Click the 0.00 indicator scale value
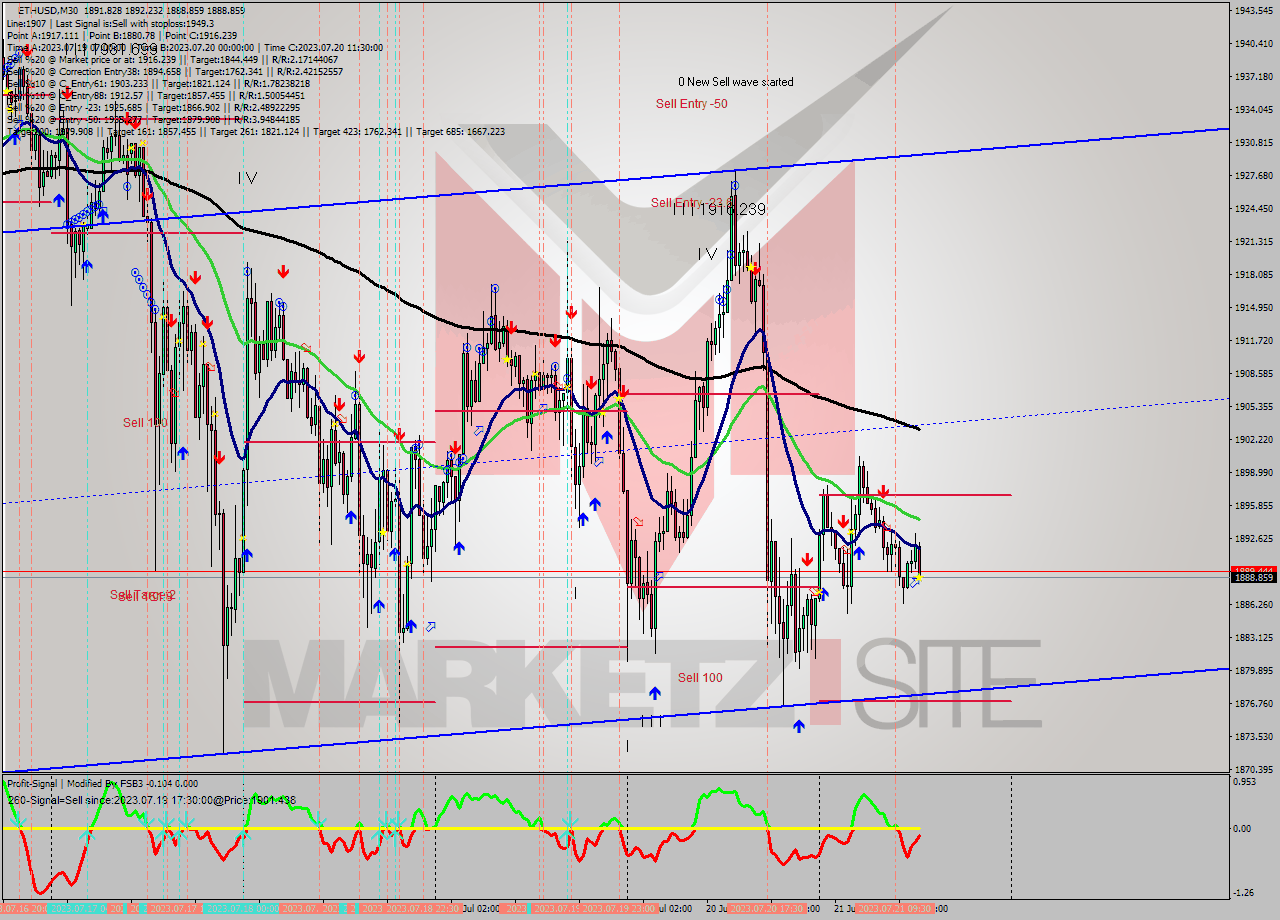 [1244, 828]
